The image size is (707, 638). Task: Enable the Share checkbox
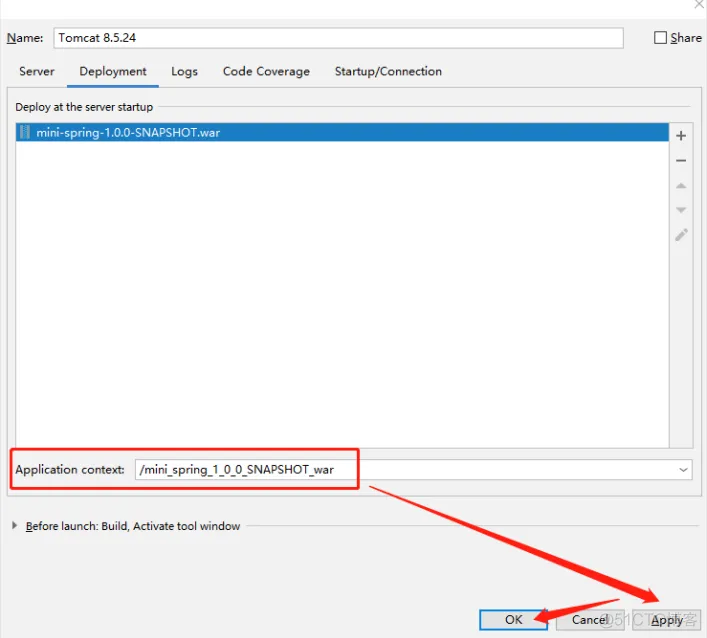point(660,38)
